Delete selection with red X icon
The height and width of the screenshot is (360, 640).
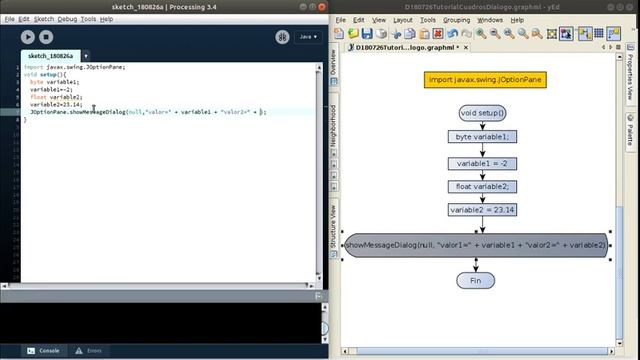(x=438, y=33)
